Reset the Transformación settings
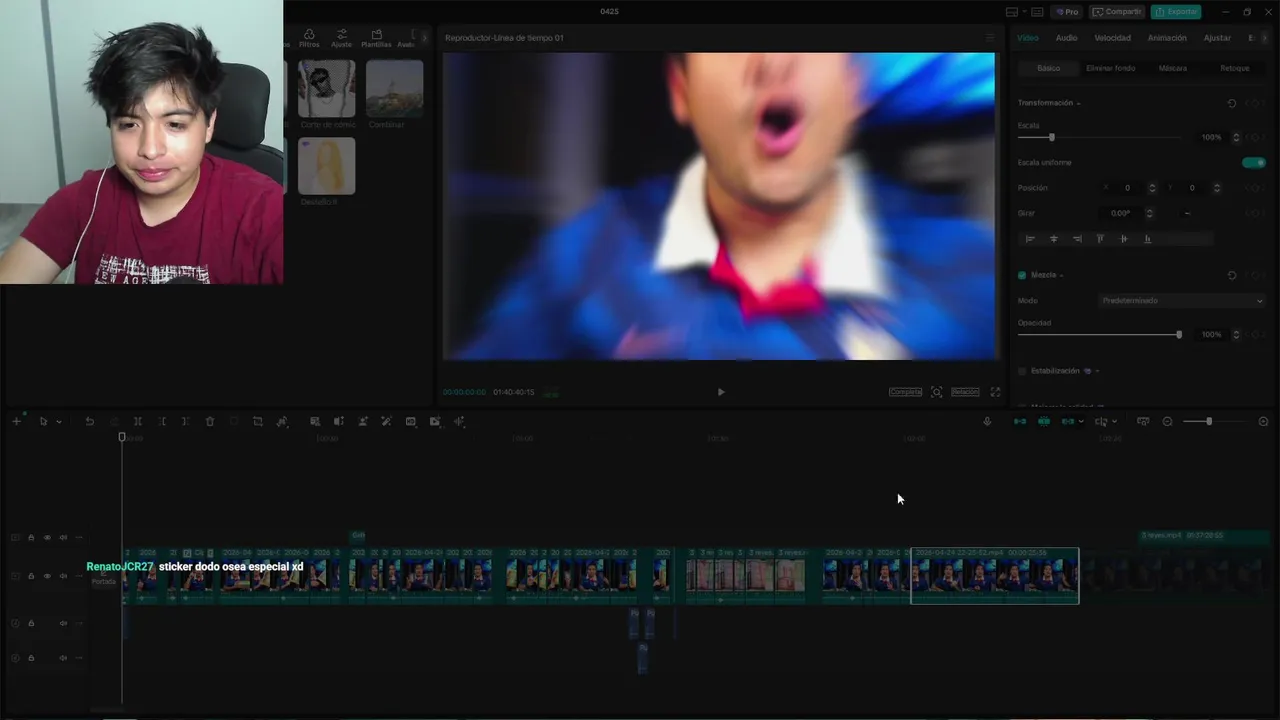The height and width of the screenshot is (720, 1280). pos(1232,103)
